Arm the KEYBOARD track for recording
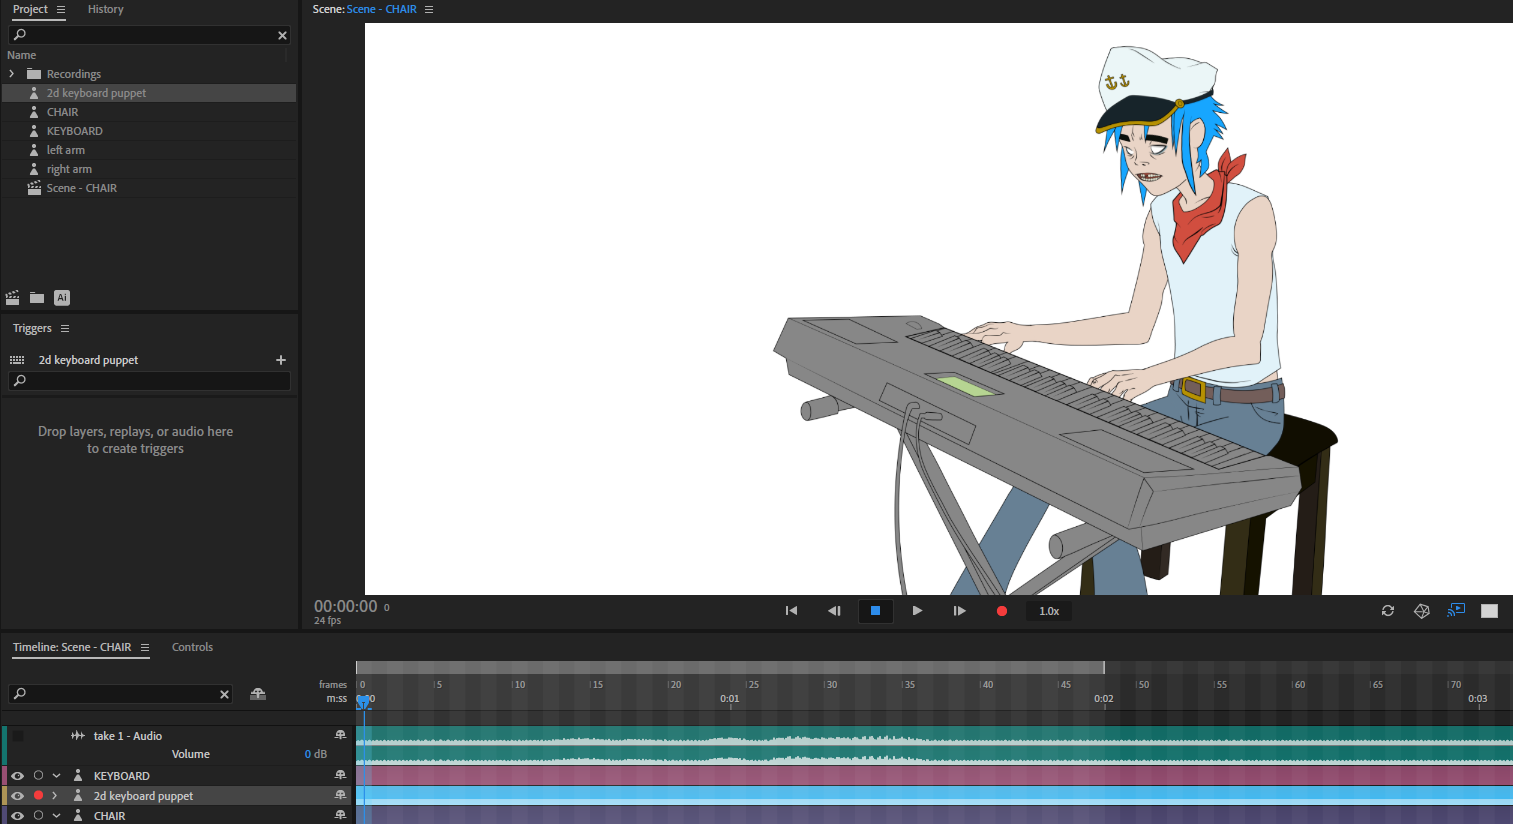Image resolution: width=1513 pixels, height=824 pixels. 38,775
